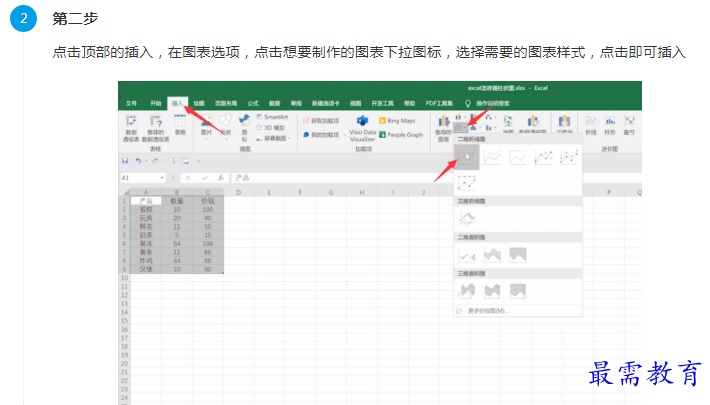Click 获取加载项 get add-ins
710x405 pixels.
coord(321,121)
